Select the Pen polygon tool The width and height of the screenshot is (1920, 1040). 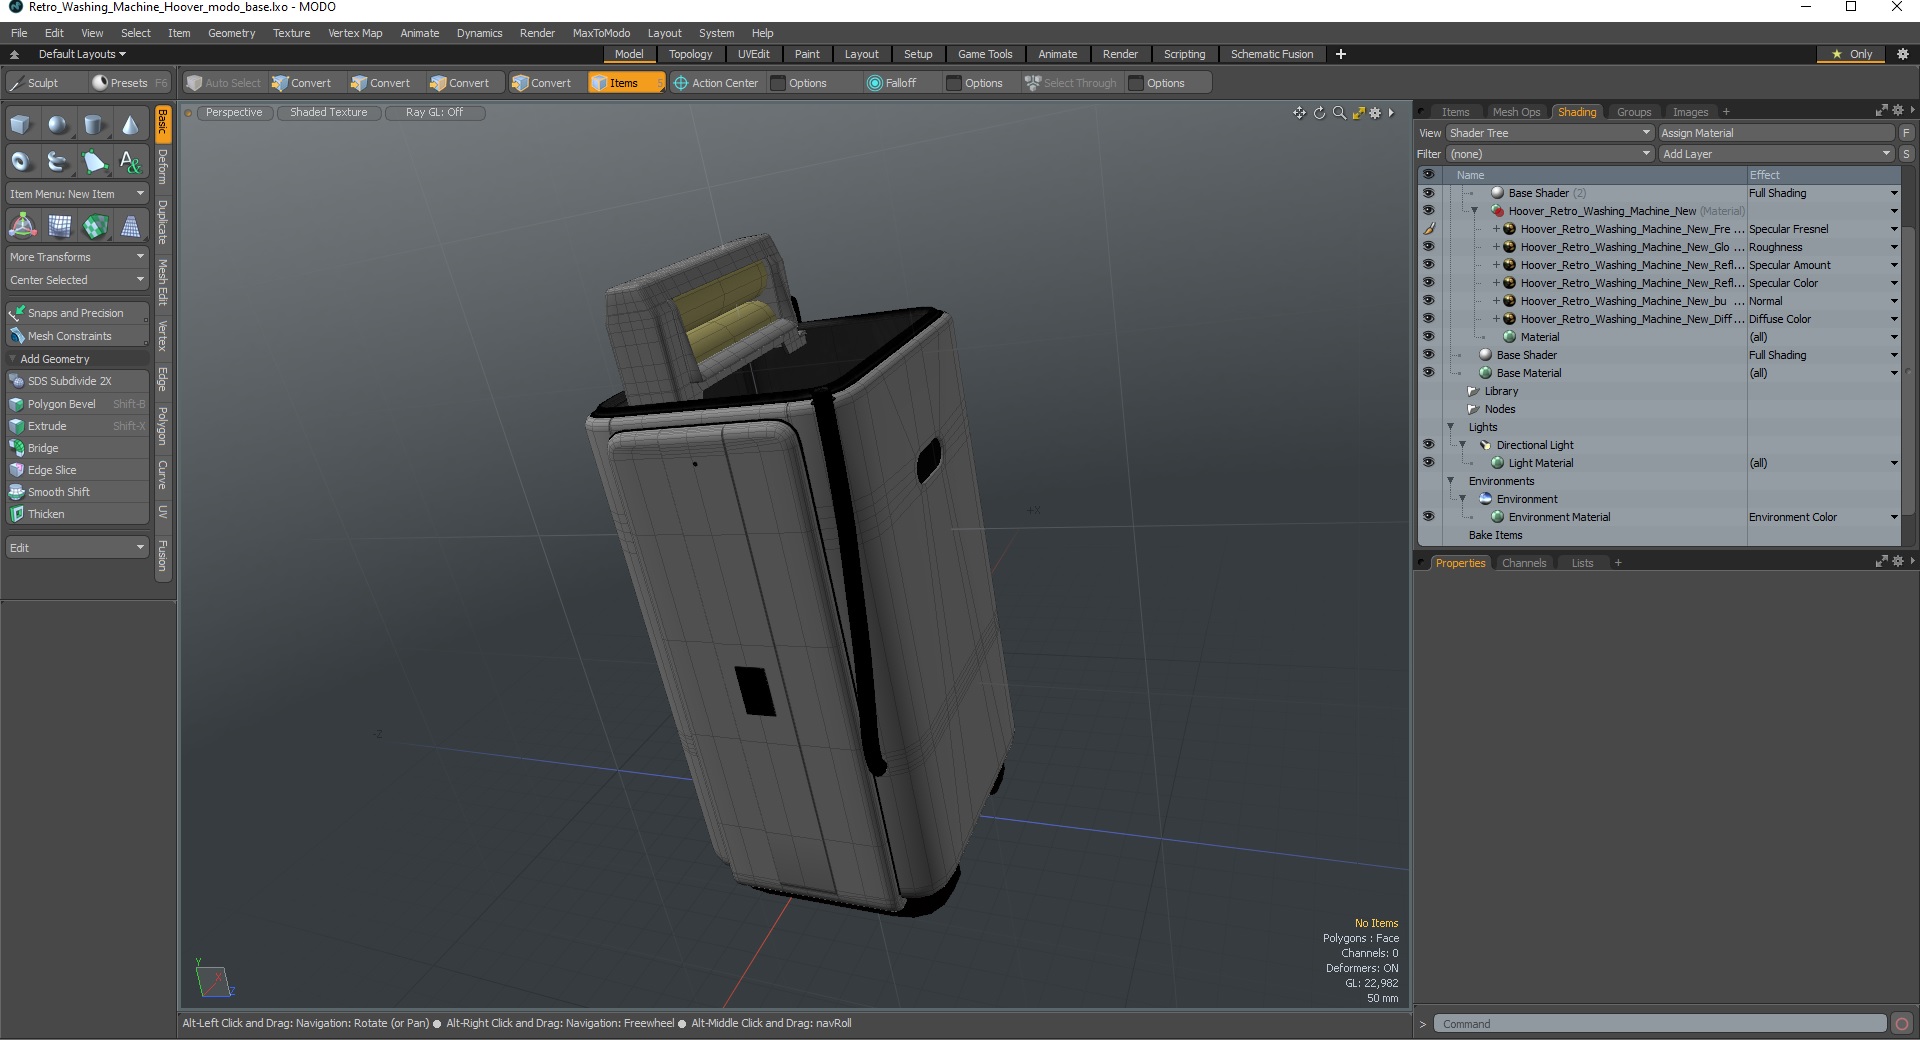(94, 161)
